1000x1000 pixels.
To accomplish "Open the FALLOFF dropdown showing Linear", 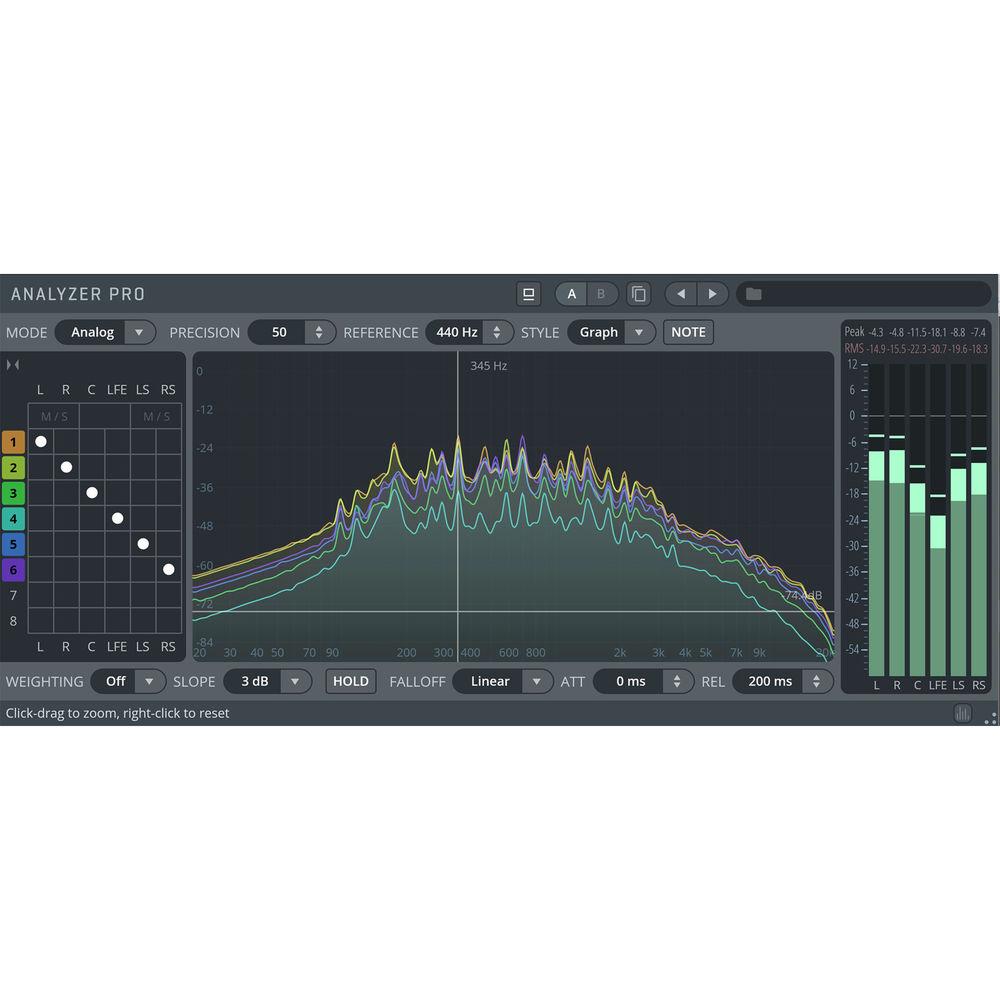I will [537, 681].
